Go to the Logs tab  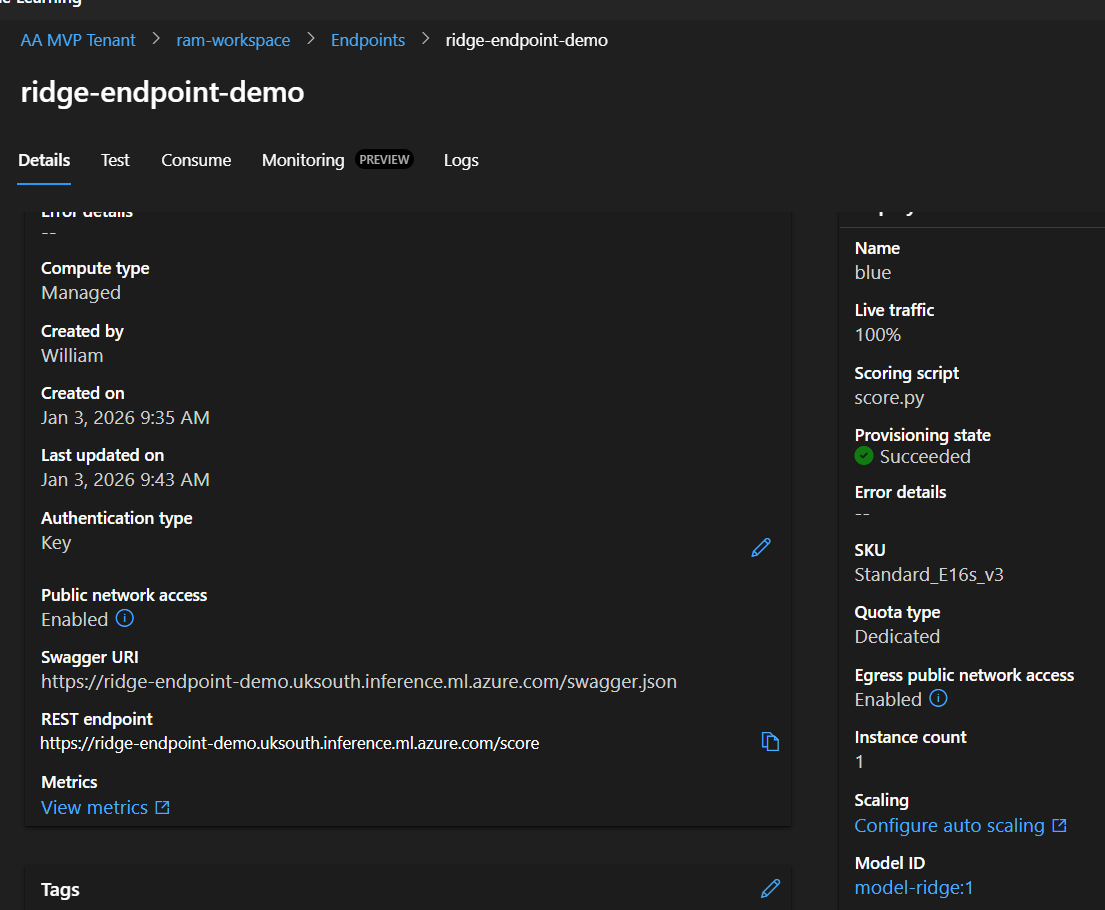(461, 160)
